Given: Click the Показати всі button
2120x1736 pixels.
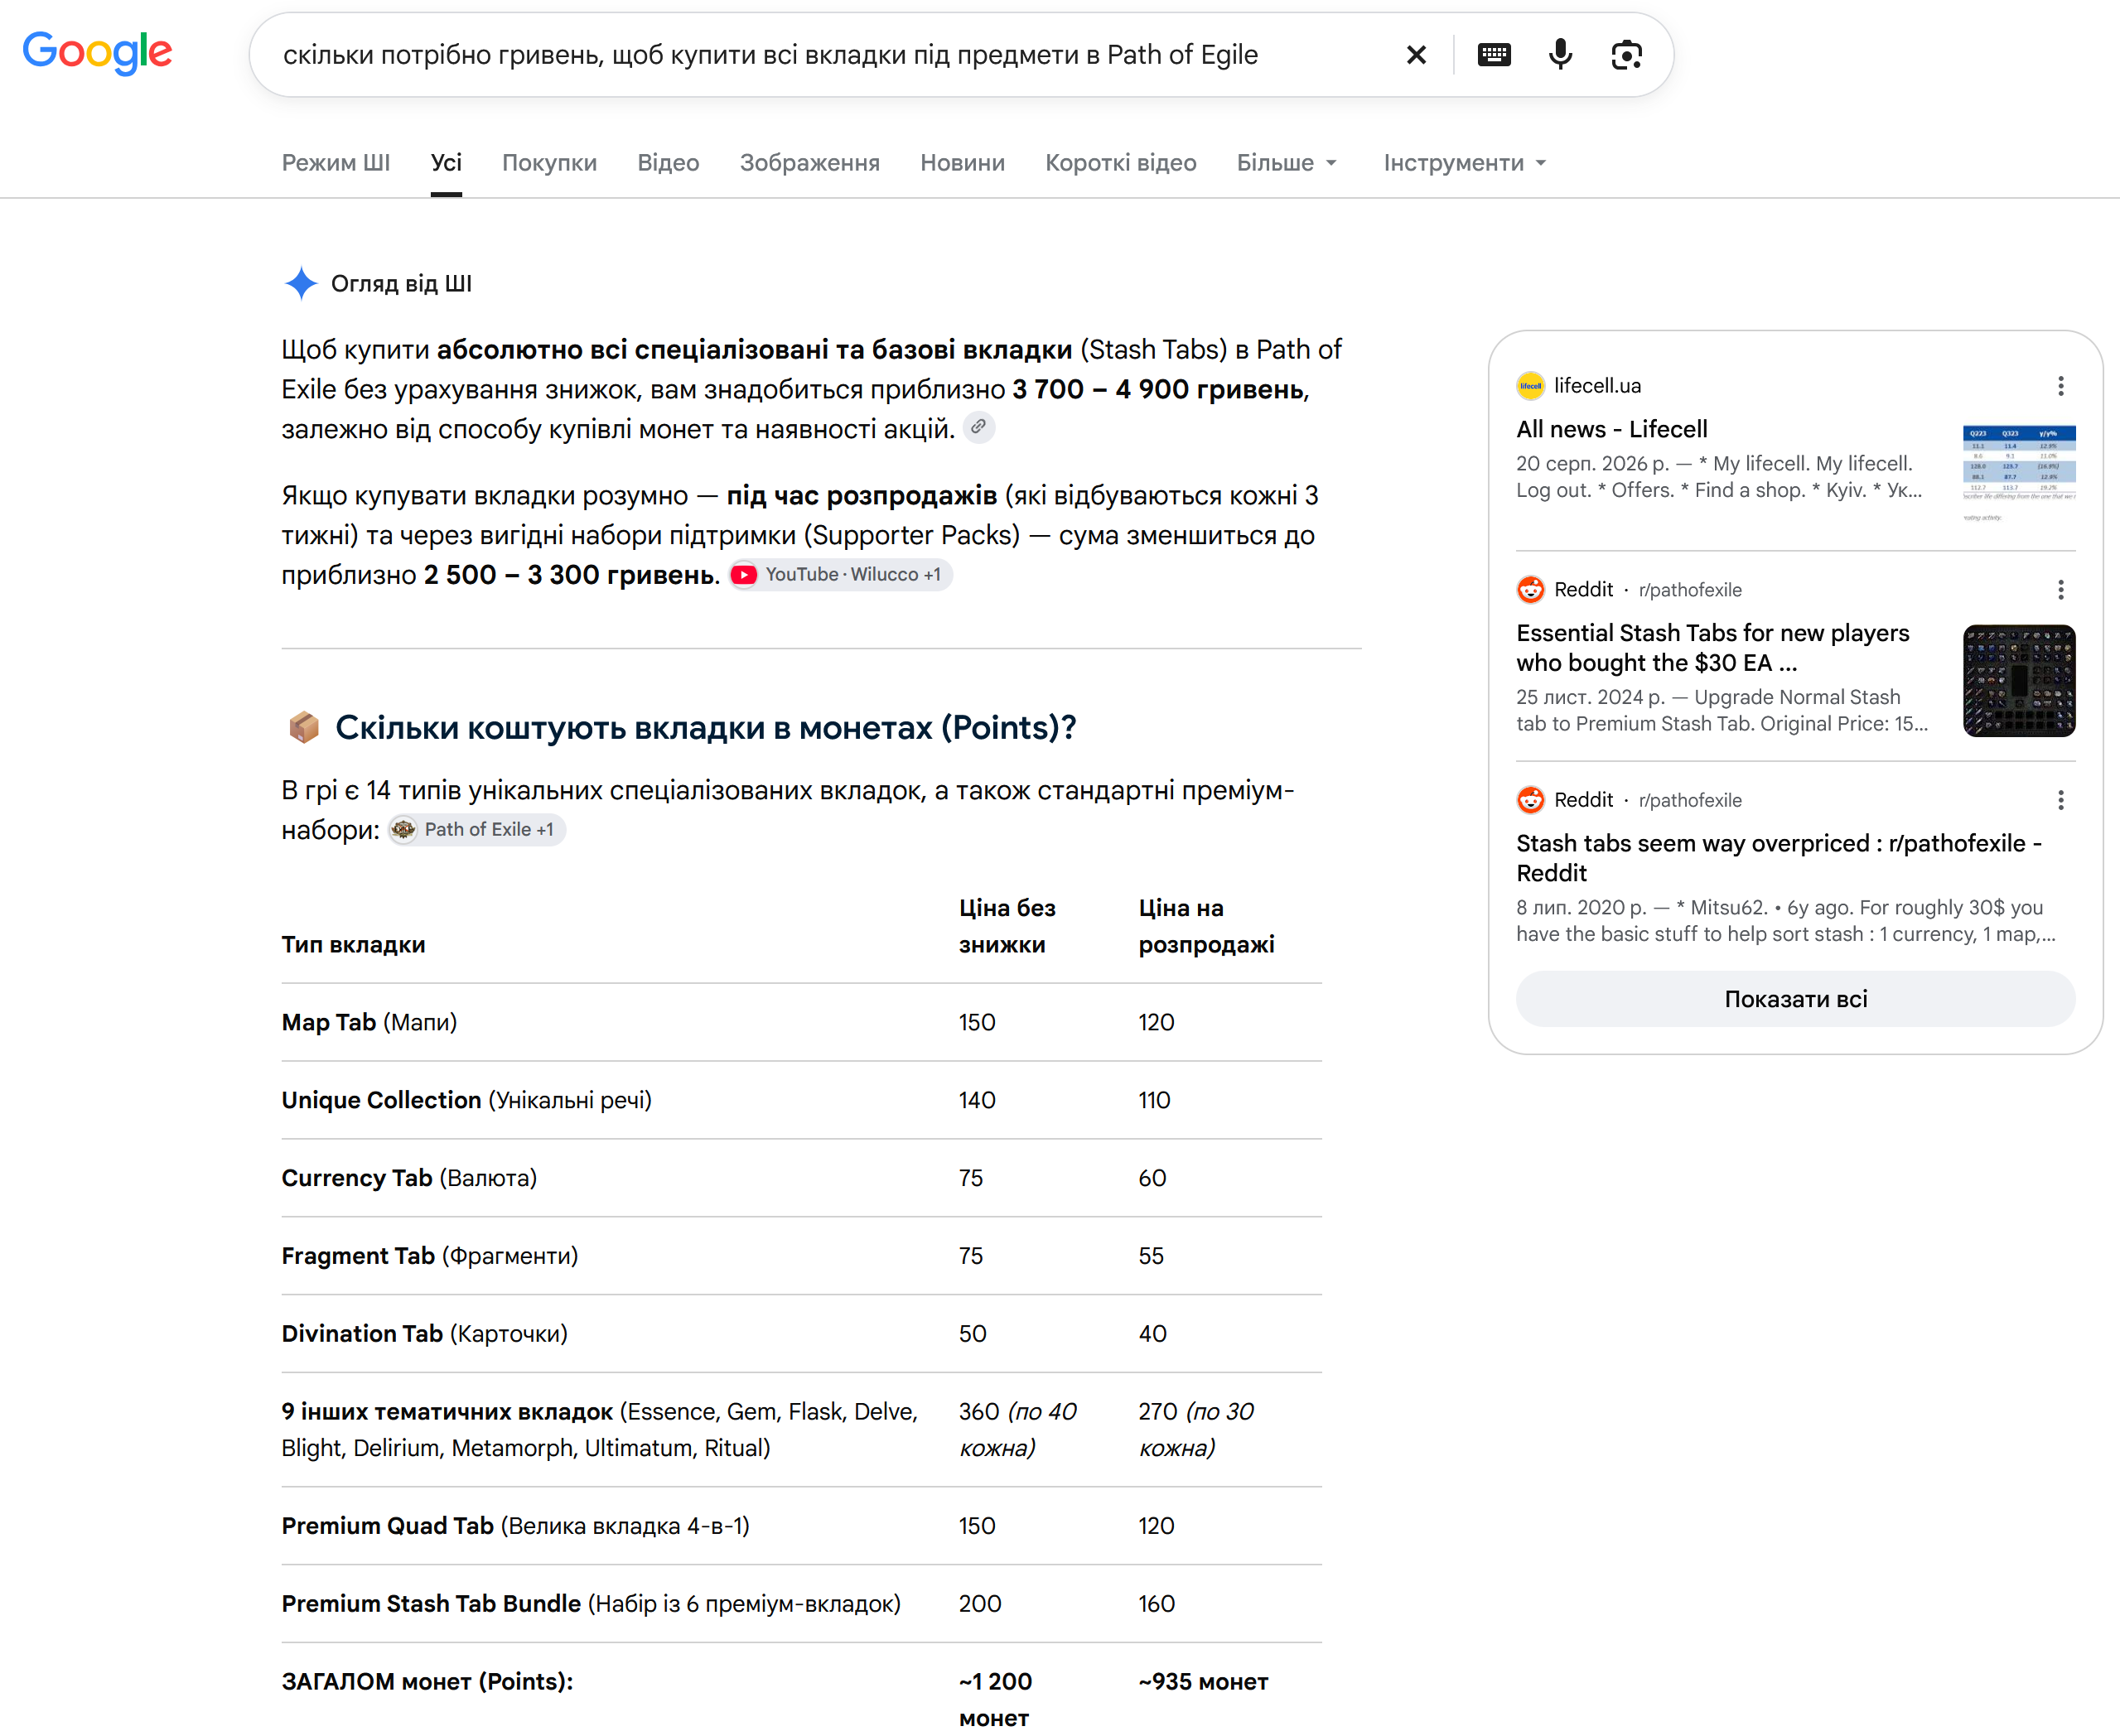Looking at the screenshot, I should (x=1795, y=999).
